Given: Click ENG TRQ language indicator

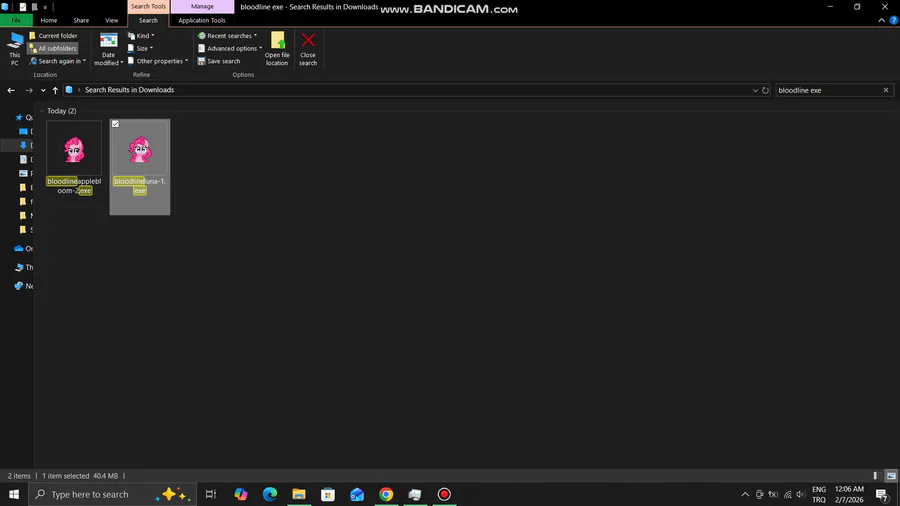Looking at the screenshot, I should pos(819,494).
